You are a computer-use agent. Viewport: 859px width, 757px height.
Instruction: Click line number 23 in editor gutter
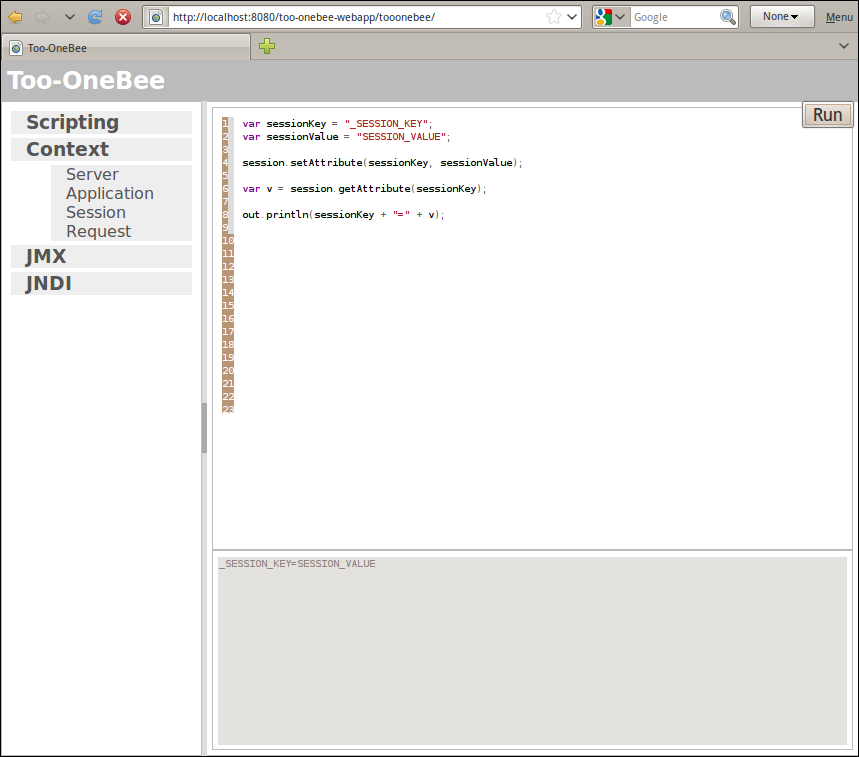pyautogui.click(x=228, y=409)
